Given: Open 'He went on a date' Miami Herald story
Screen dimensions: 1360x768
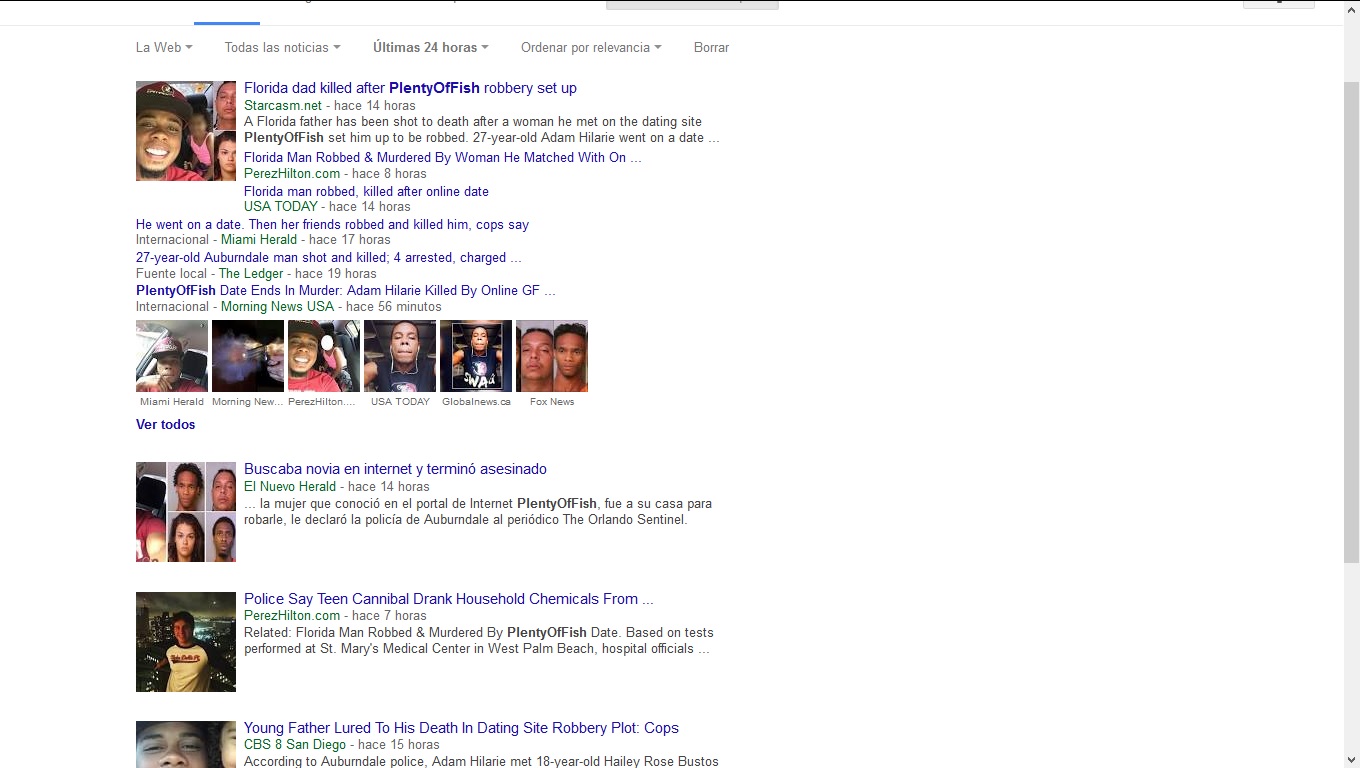Looking at the screenshot, I should [x=332, y=224].
